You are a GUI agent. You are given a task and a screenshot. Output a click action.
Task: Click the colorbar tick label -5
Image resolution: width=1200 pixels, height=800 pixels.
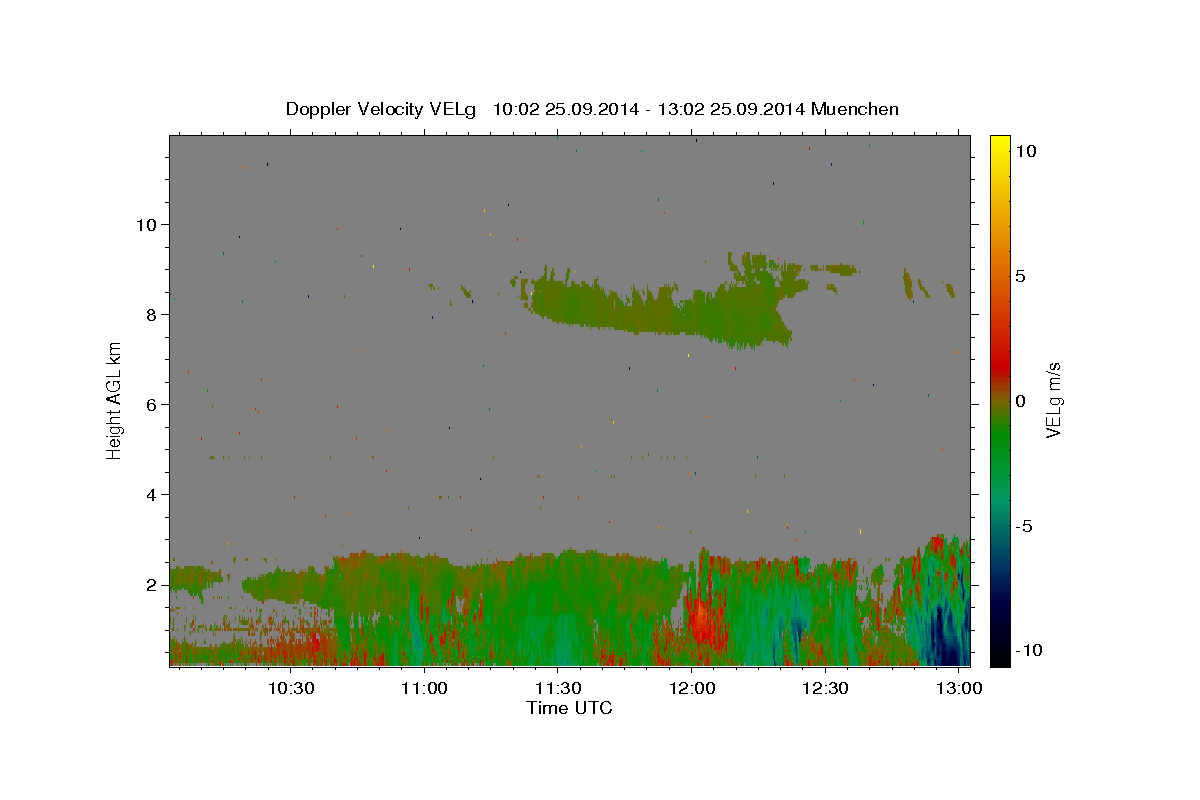click(x=1023, y=526)
